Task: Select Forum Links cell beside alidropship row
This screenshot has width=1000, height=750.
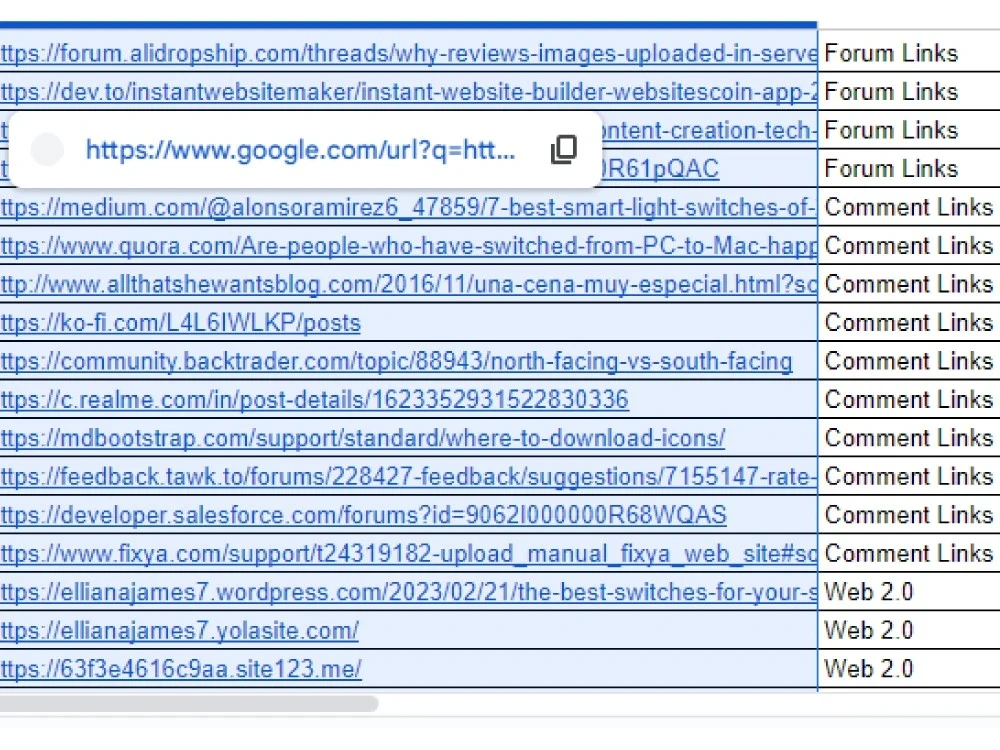Action: click(909, 54)
